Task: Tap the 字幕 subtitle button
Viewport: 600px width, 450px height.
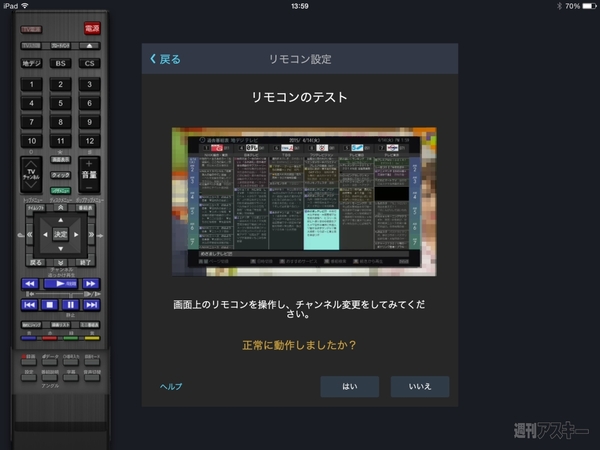Action: point(71,377)
